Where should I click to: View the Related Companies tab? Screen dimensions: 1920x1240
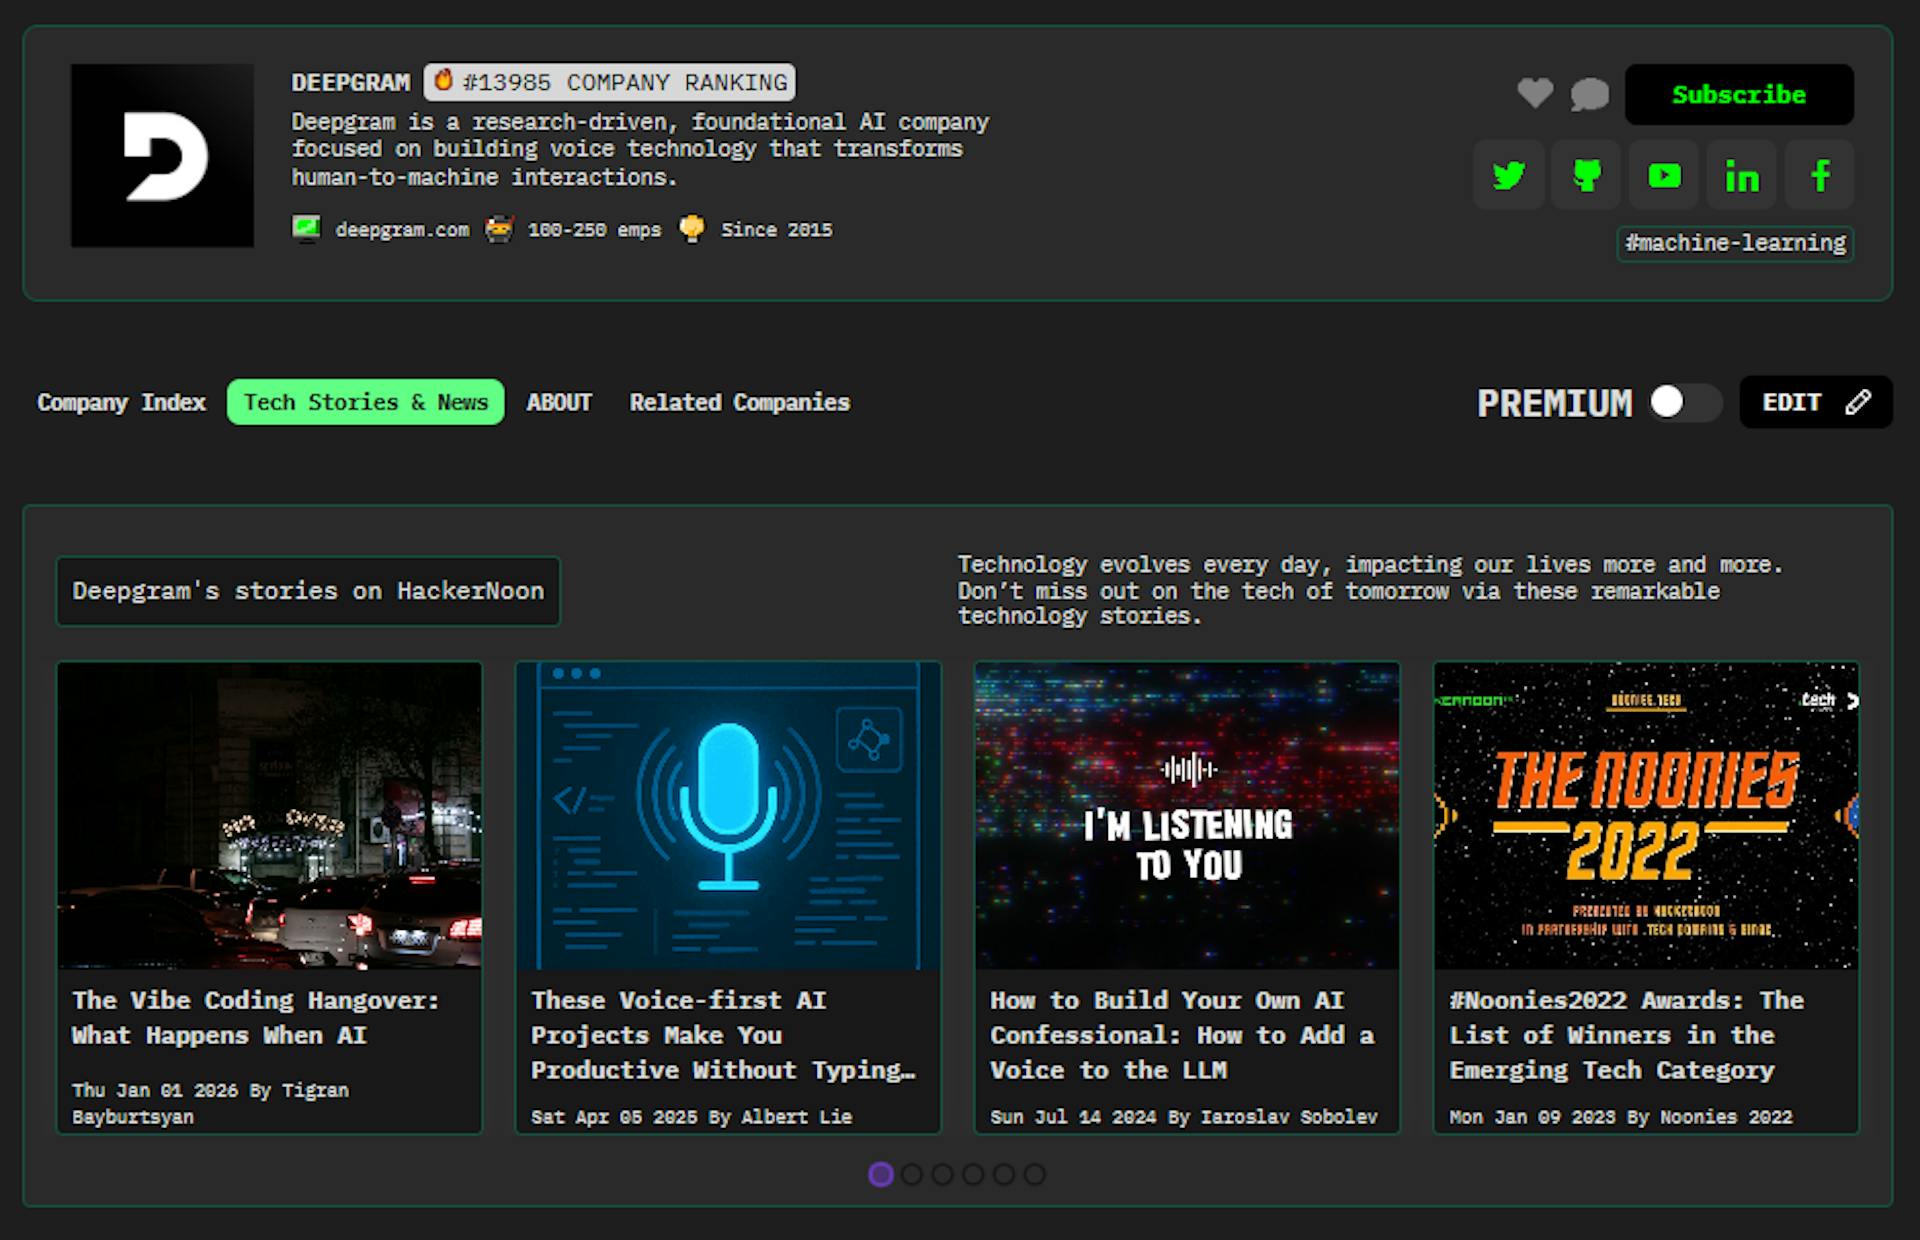pos(739,402)
